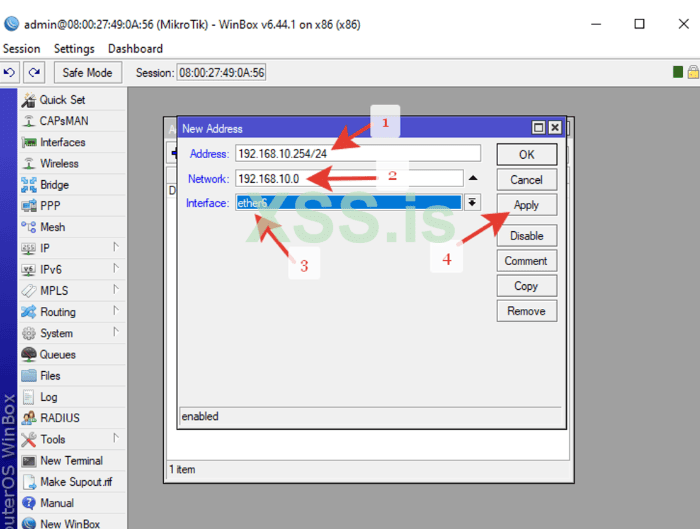Click the System gear icon
Image resolution: width=700 pixels, height=530 pixels.
tap(29, 333)
